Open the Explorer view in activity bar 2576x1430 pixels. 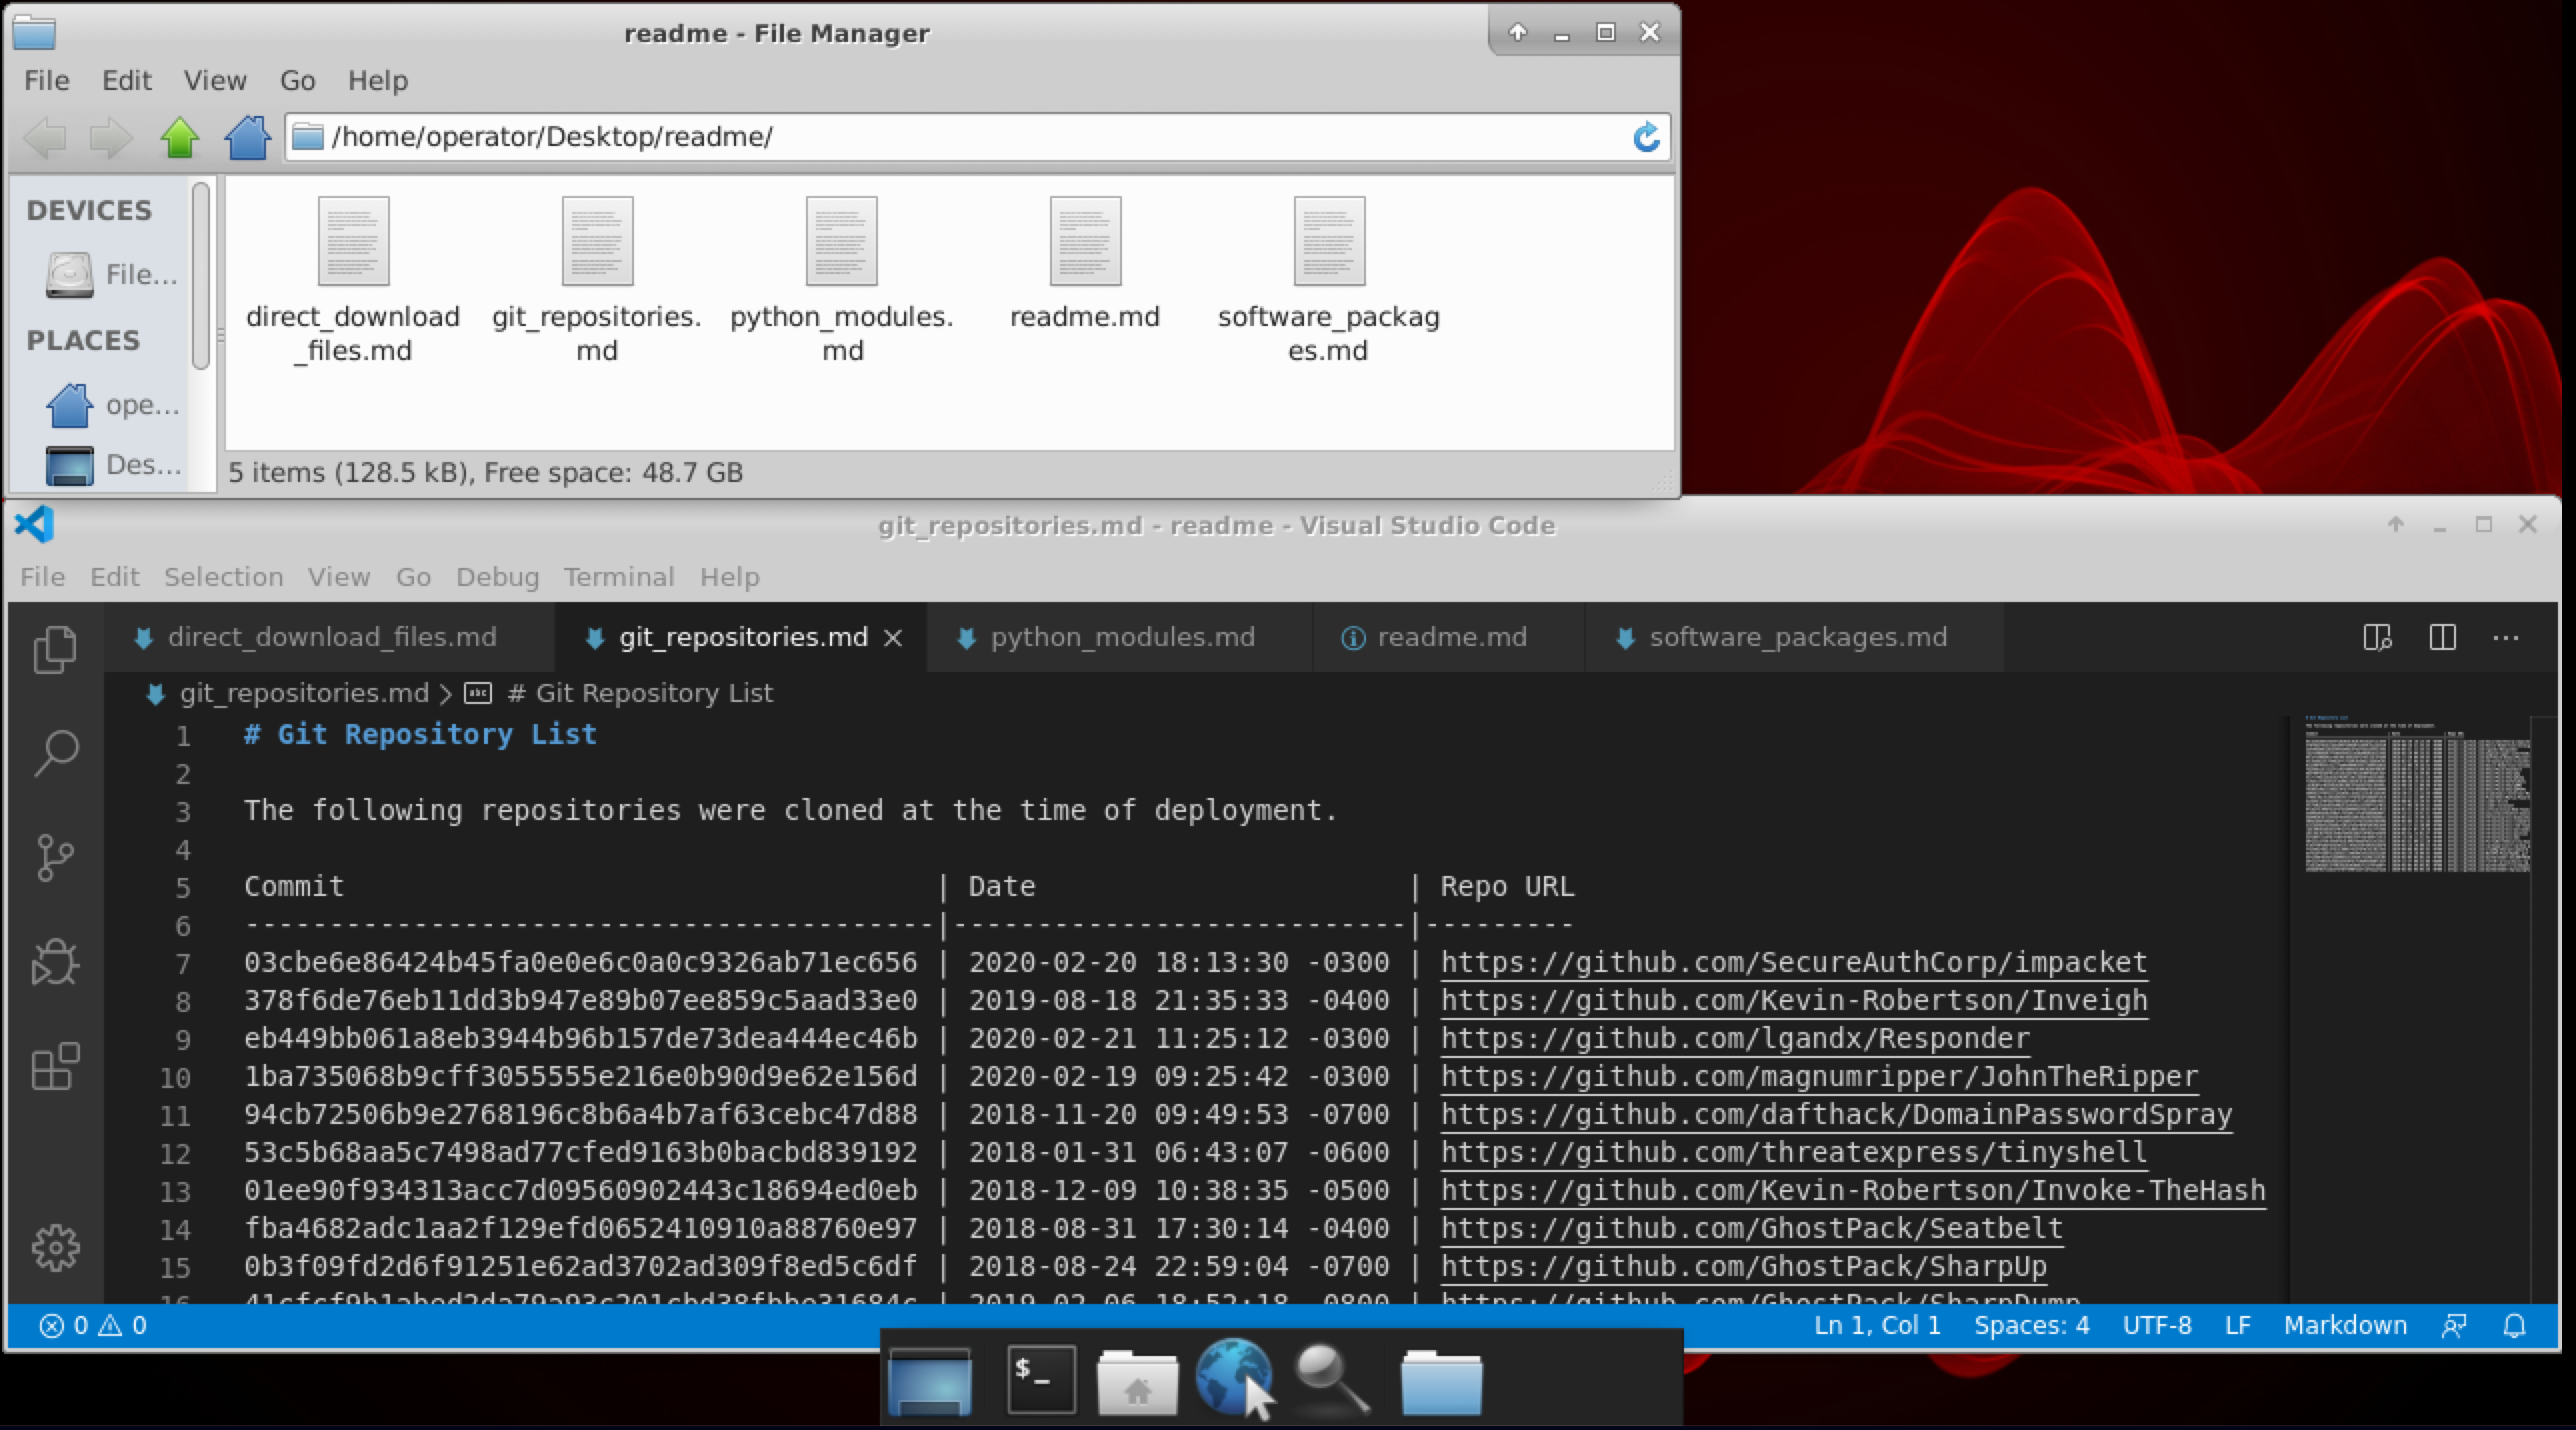click(x=55, y=650)
